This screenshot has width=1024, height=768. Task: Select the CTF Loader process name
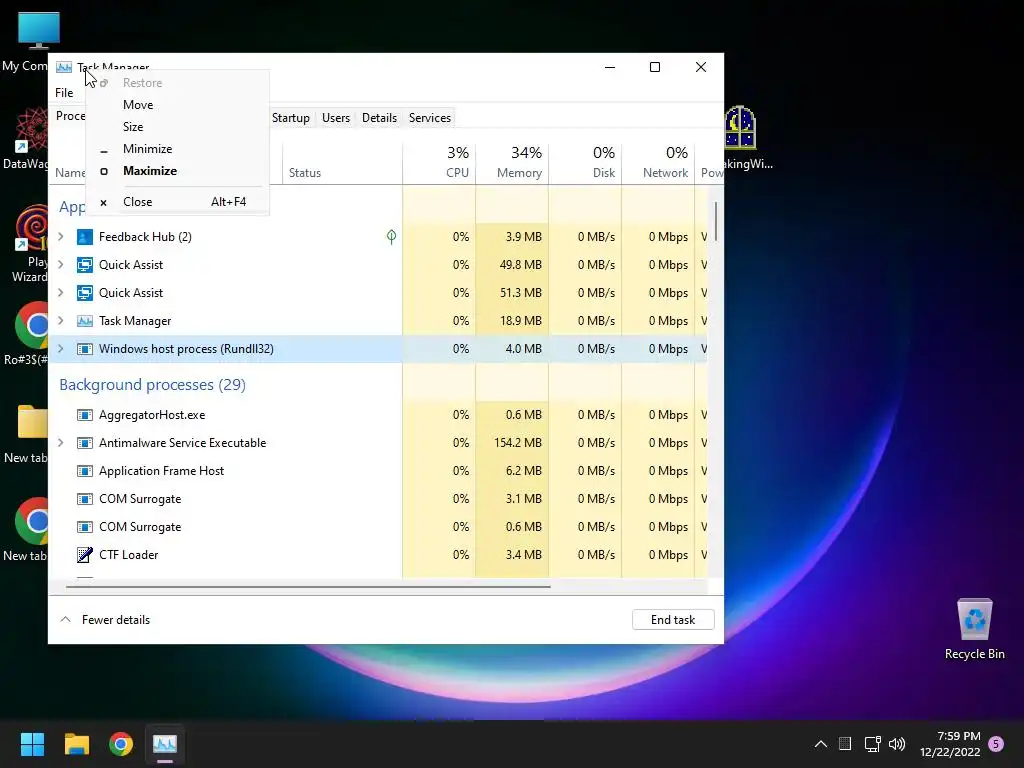(x=129, y=554)
